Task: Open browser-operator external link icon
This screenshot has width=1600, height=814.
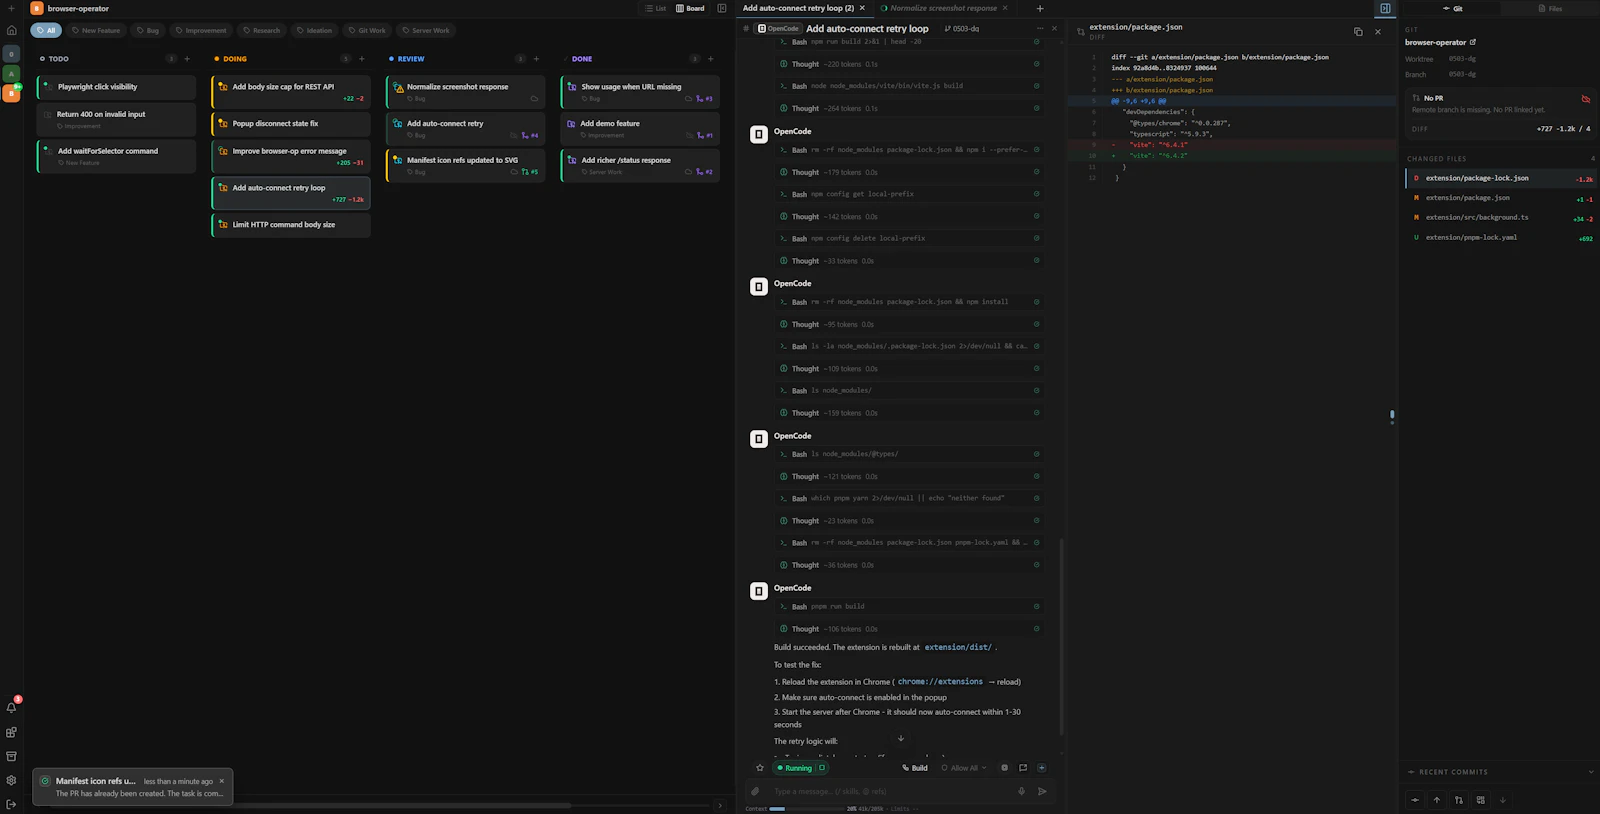Action: (x=1473, y=42)
